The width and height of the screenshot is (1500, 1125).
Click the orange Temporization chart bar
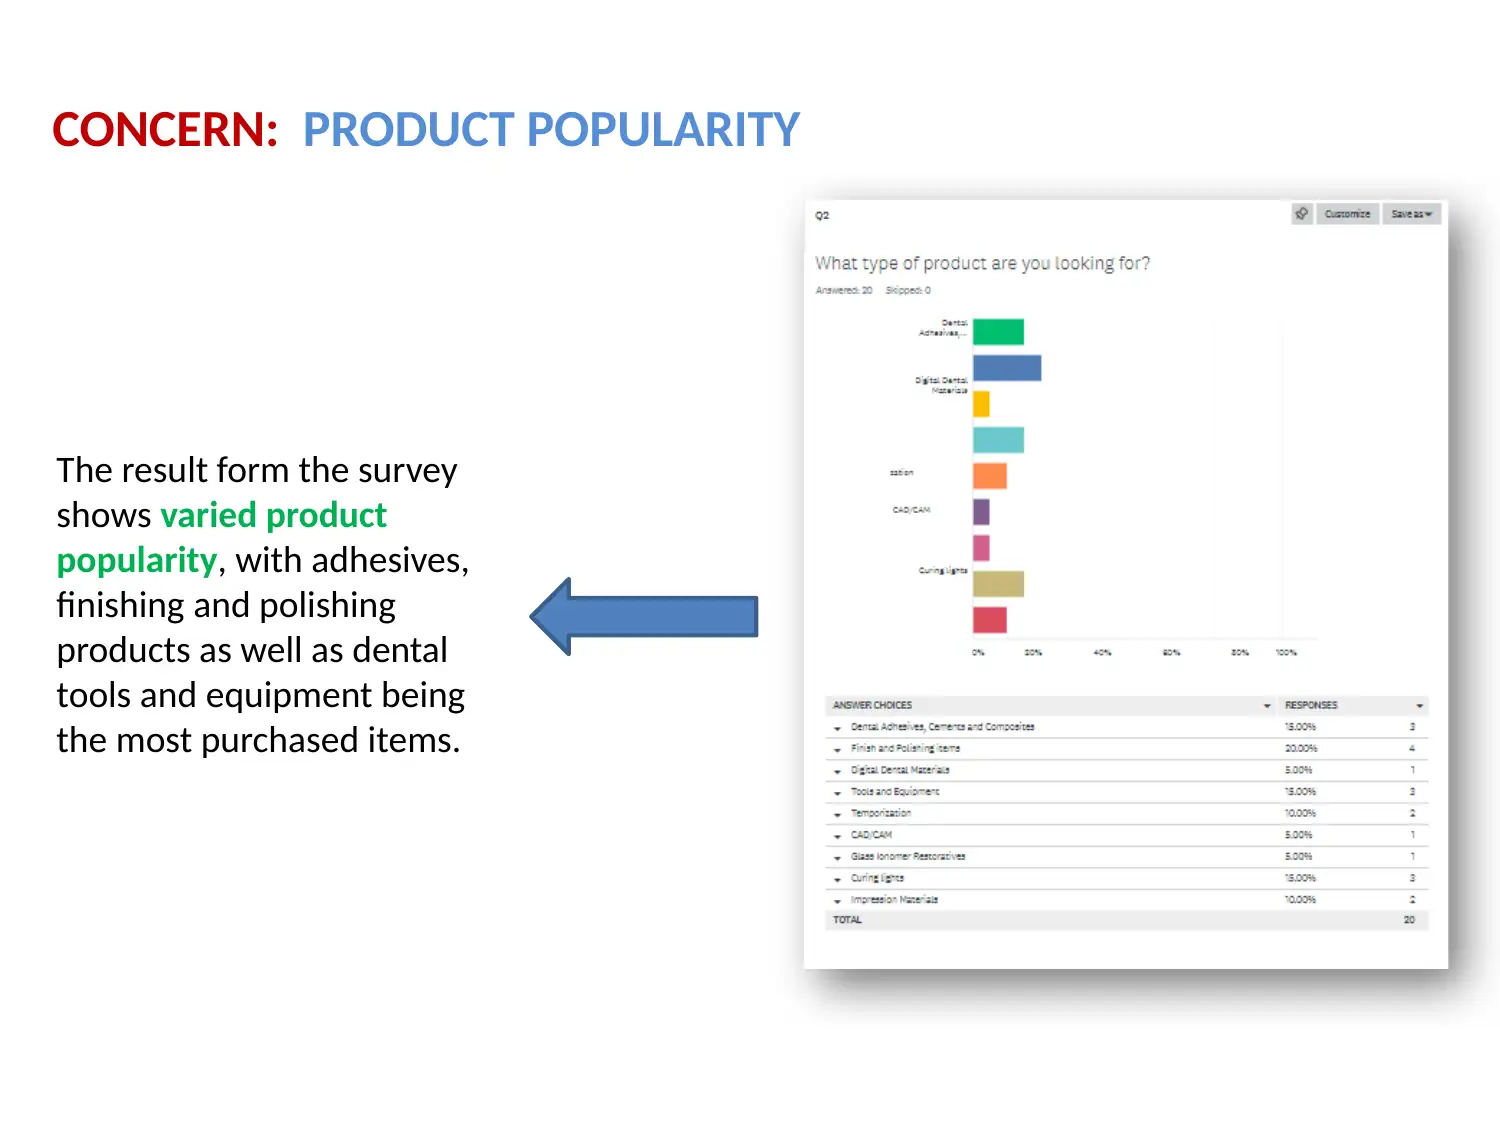click(990, 476)
